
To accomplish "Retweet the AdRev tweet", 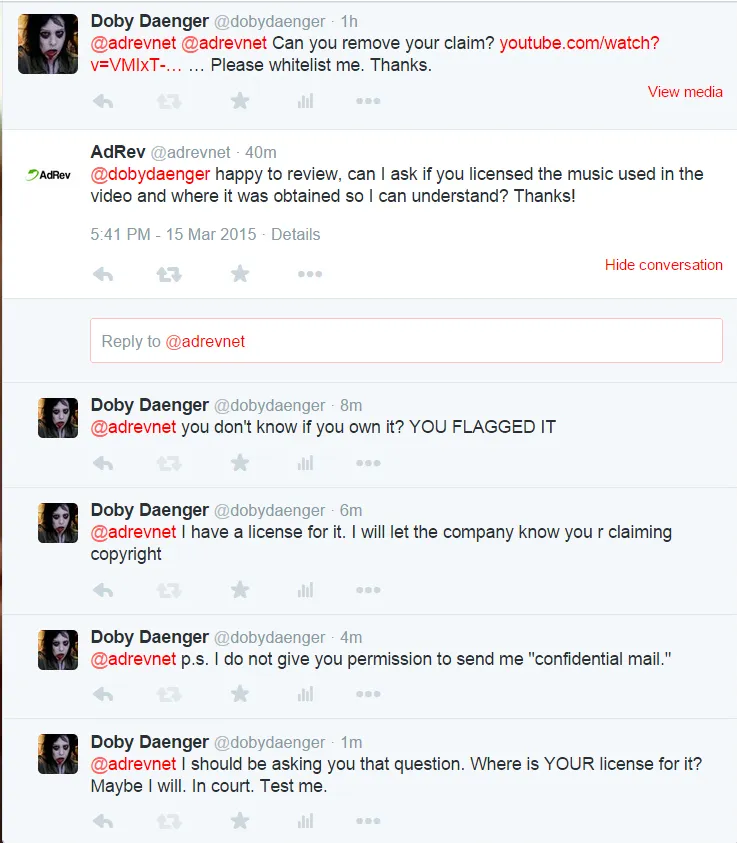I will pyautogui.click(x=169, y=274).
